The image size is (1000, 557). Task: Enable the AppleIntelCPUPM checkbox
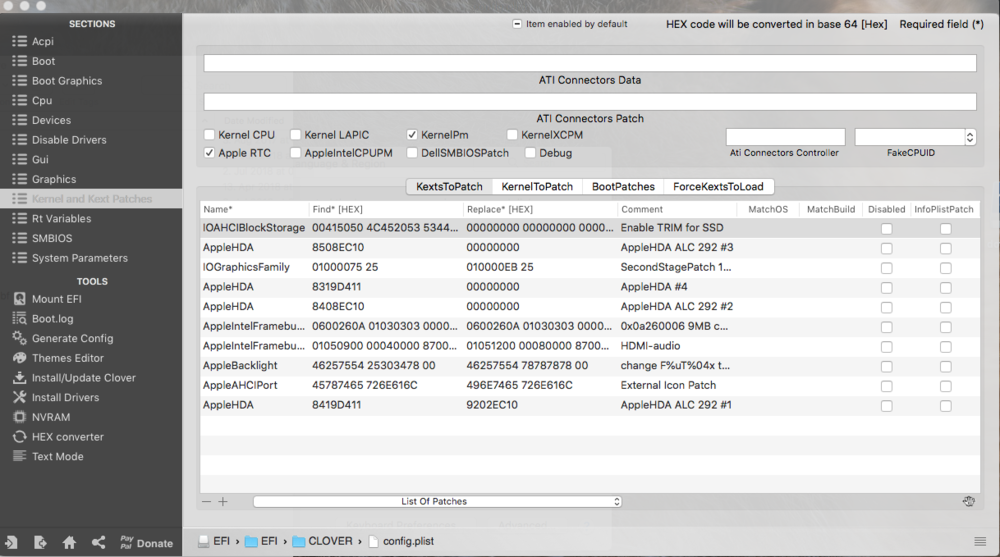pyautogui.click(x=295, y=153)
